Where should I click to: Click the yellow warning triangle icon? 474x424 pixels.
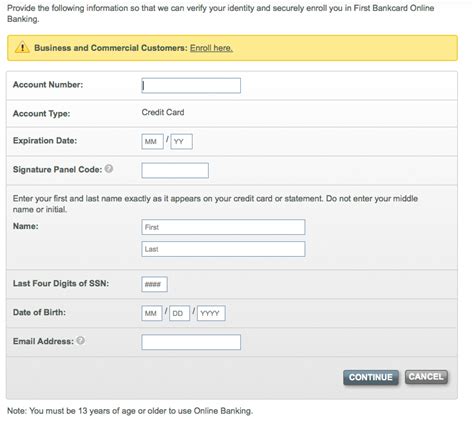tap(22, 47)
